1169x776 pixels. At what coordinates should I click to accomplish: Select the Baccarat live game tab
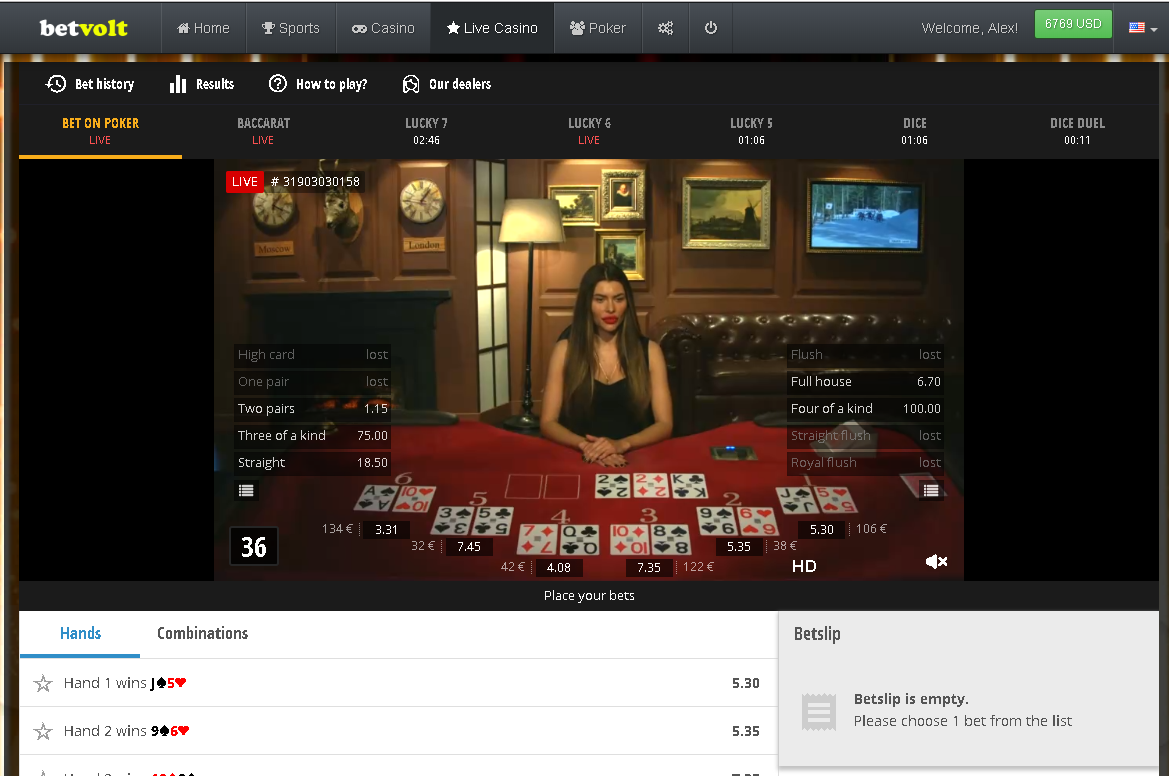click(x=263, y=131)
